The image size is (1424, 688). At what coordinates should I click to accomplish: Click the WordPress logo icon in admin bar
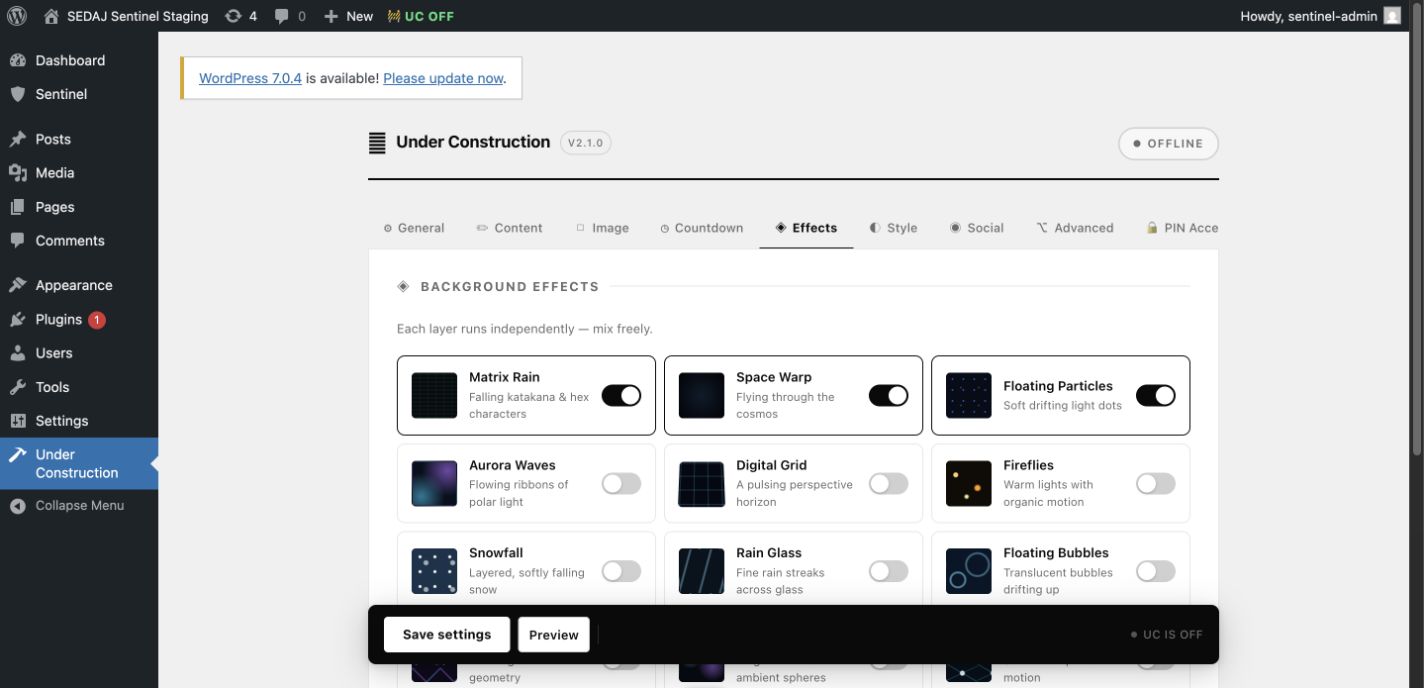[16, 16]
